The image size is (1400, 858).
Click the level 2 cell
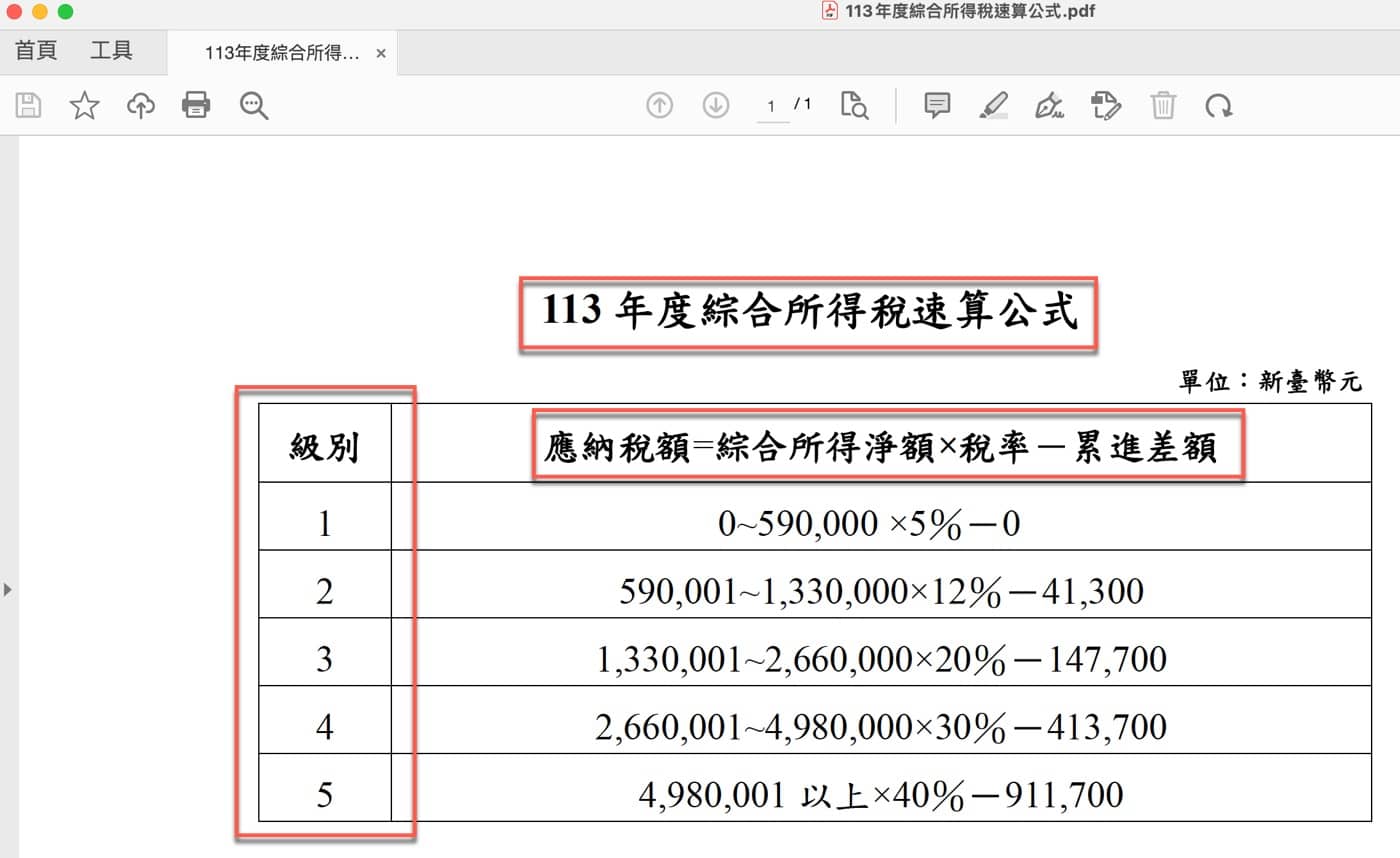pos(325,584)
